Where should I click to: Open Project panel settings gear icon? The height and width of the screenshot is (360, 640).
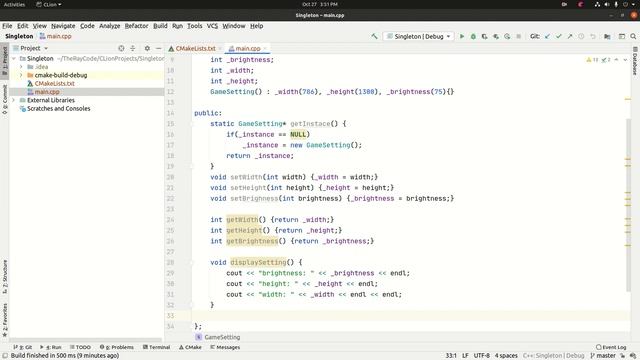[147, 48]
